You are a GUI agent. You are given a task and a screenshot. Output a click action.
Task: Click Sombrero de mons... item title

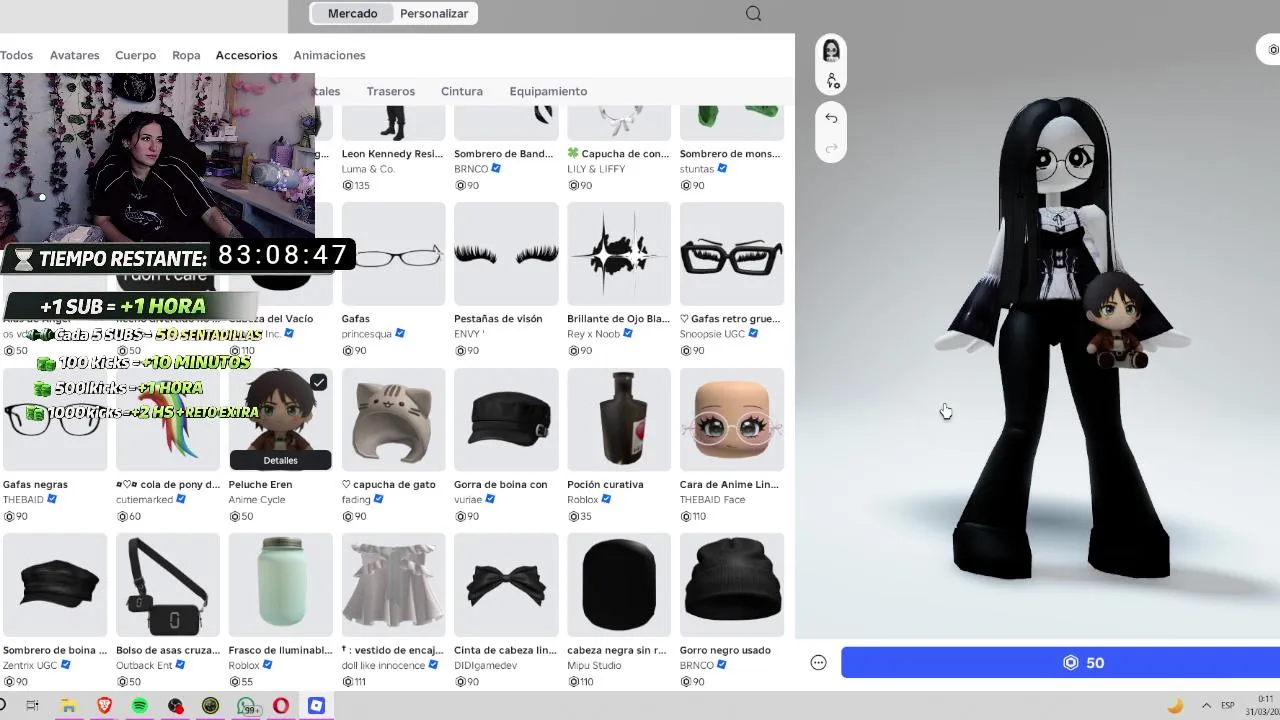pyautogui.click(x=730, y=154)
